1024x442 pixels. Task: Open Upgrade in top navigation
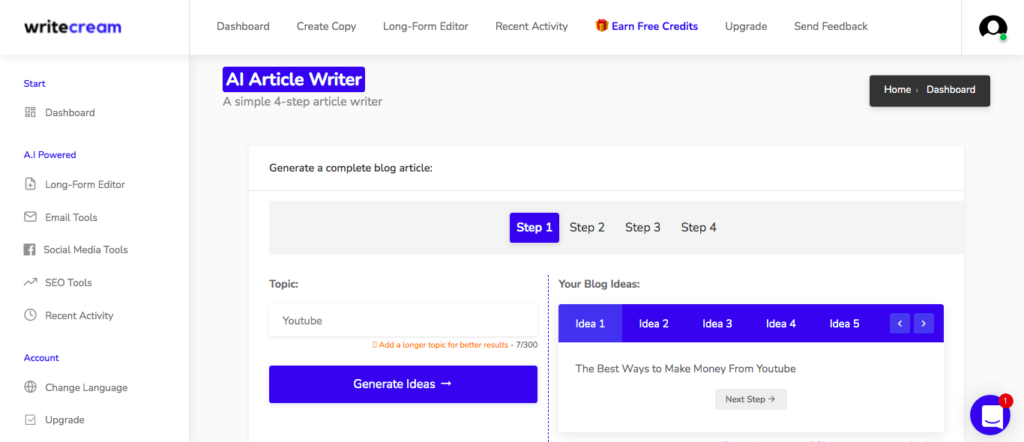746,27
